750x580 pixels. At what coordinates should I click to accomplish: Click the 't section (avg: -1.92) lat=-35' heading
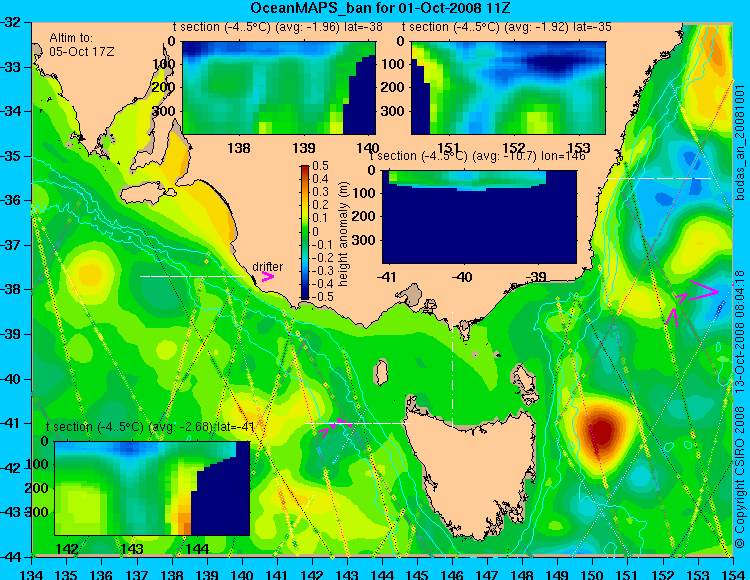(x=507, y=27)
